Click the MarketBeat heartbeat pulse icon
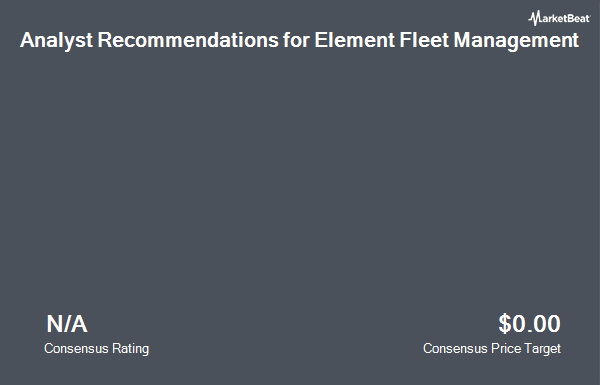The height and width of the screenshot is (385, 600). coord(534,18)
